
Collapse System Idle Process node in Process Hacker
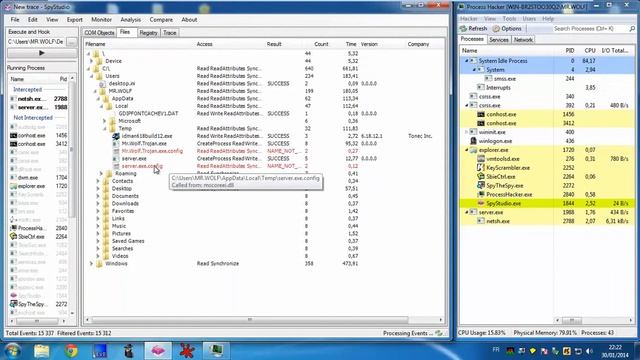click(467, 61)
